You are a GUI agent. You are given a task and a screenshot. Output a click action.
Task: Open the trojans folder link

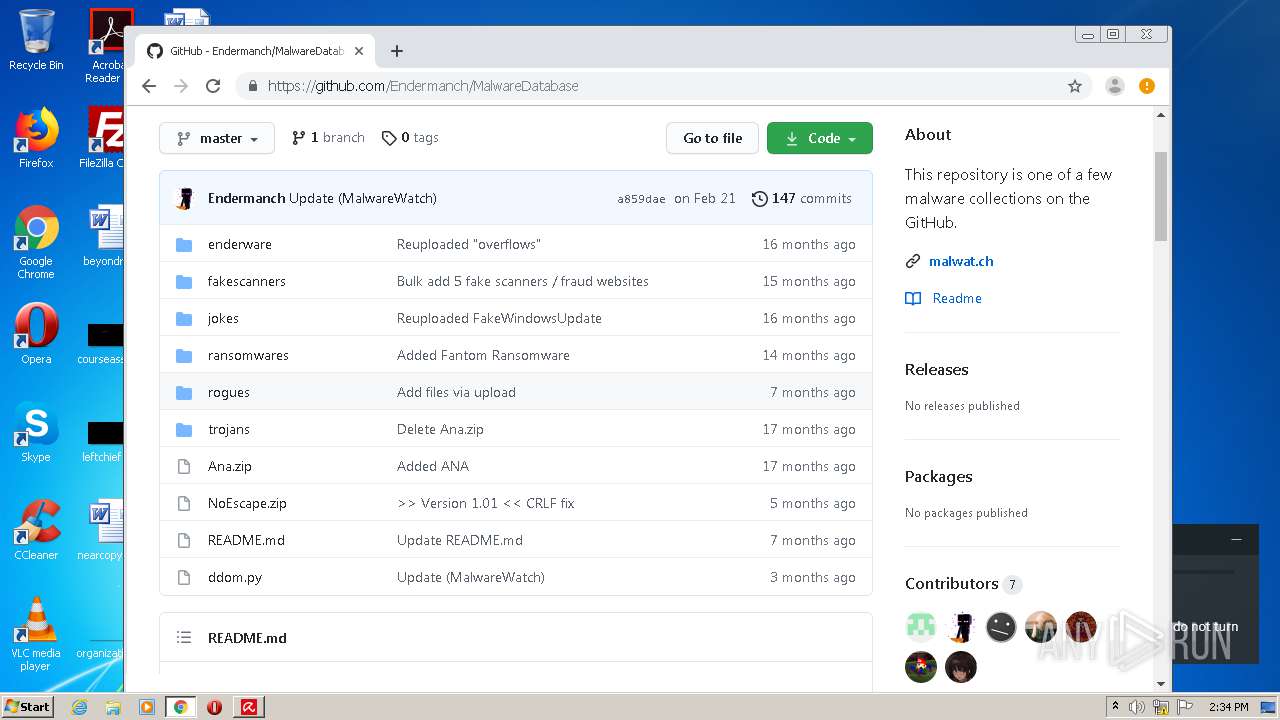point(229,429)
